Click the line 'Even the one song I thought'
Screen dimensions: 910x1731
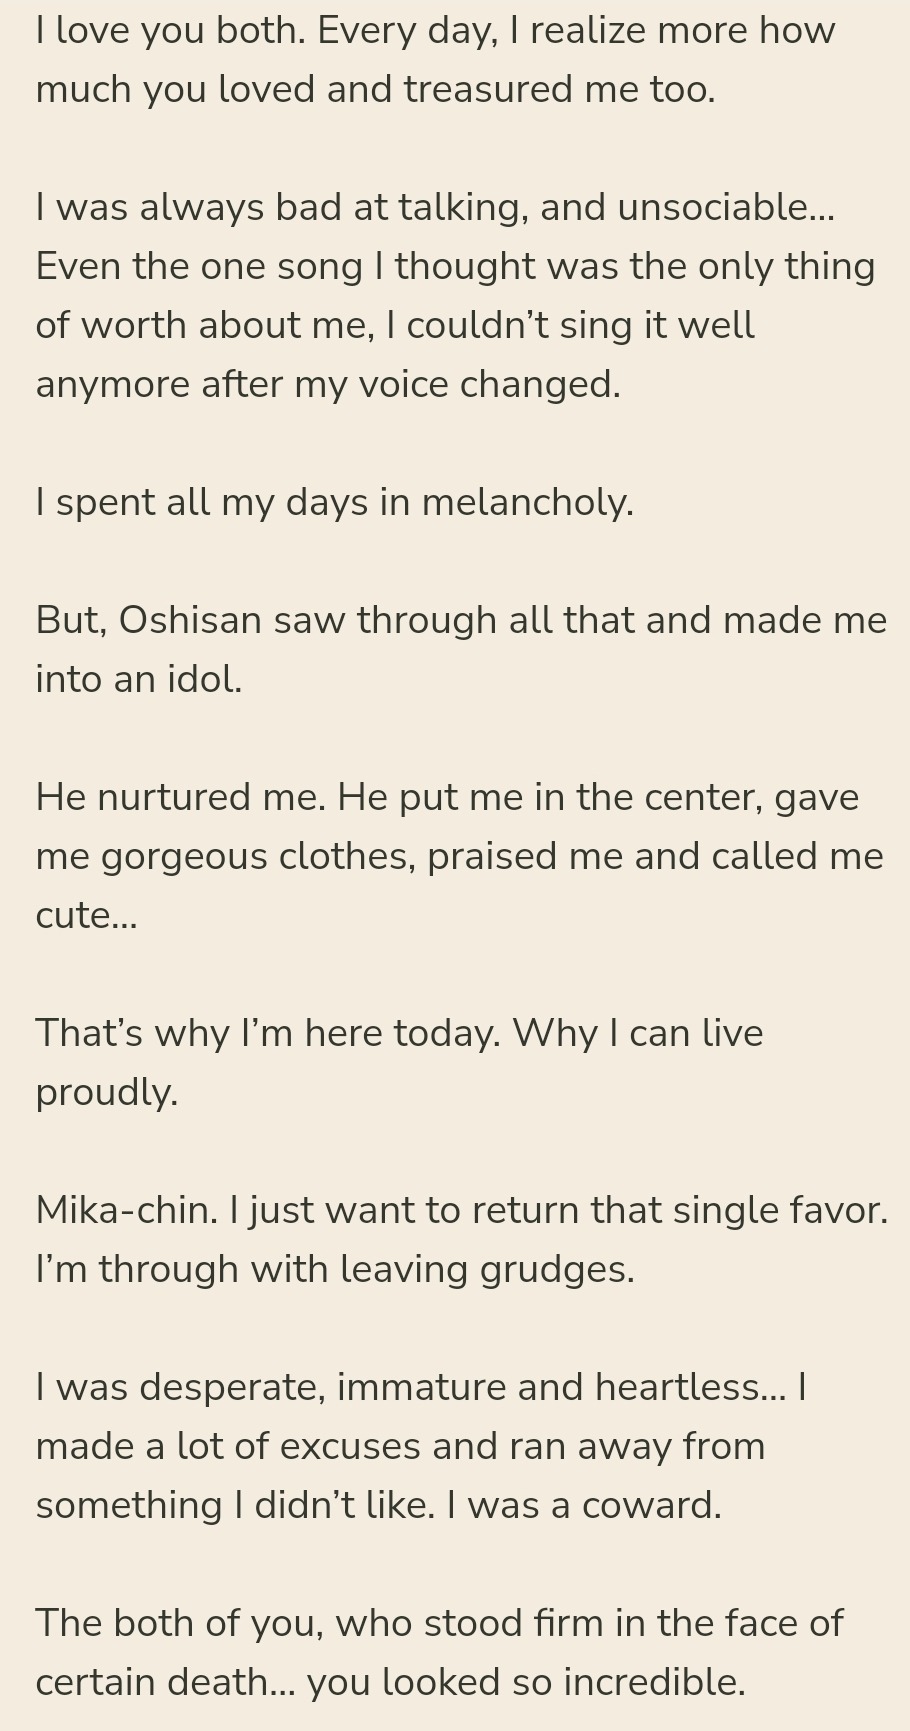click(455, 267)
